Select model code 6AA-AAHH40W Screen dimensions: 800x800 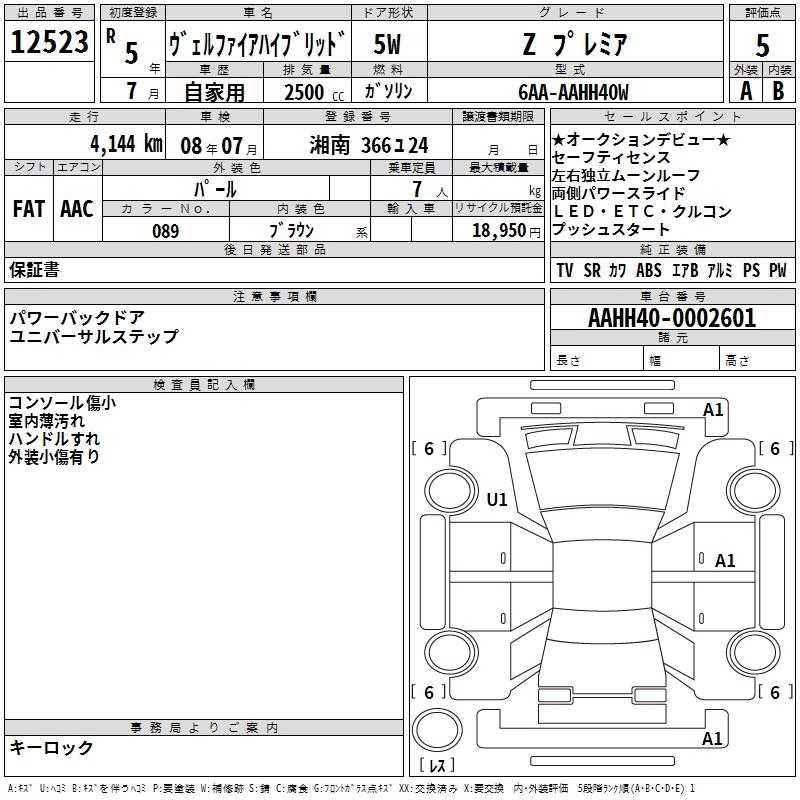(573, 92)
